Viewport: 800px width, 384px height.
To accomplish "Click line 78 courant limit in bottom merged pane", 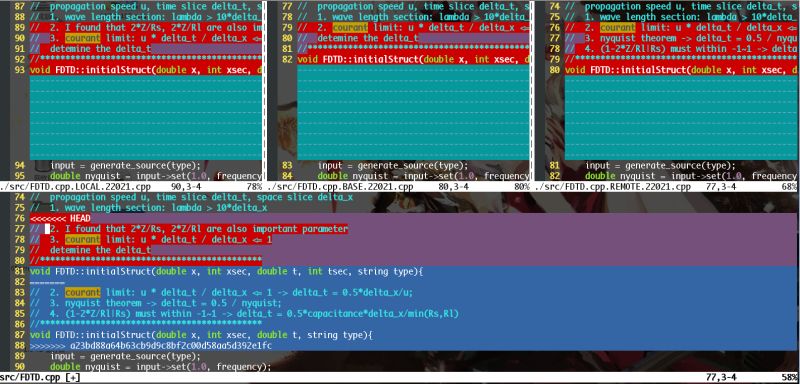I will click(x=151, y=240).
